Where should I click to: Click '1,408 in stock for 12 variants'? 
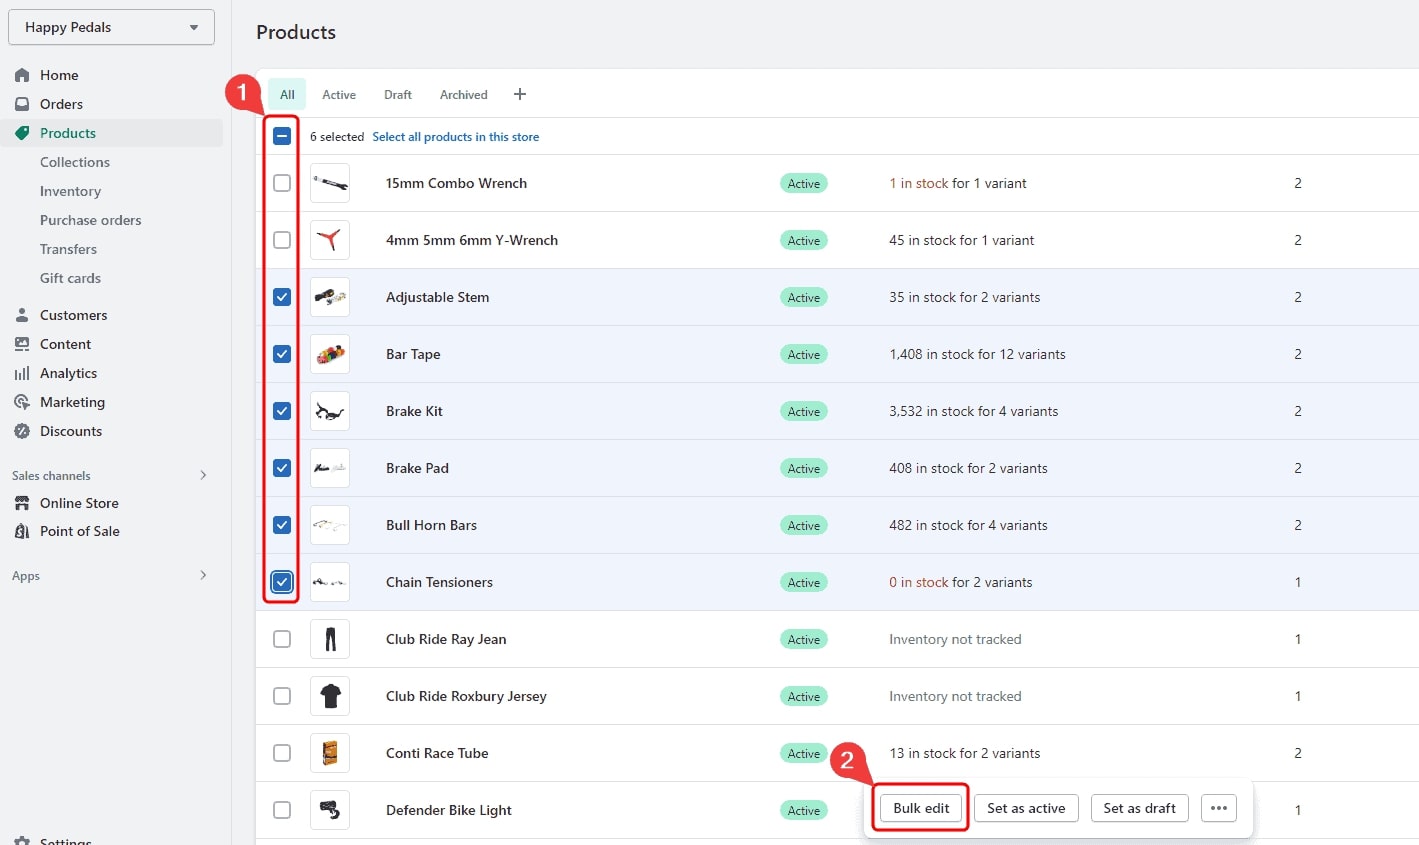(x=977, y=354)
